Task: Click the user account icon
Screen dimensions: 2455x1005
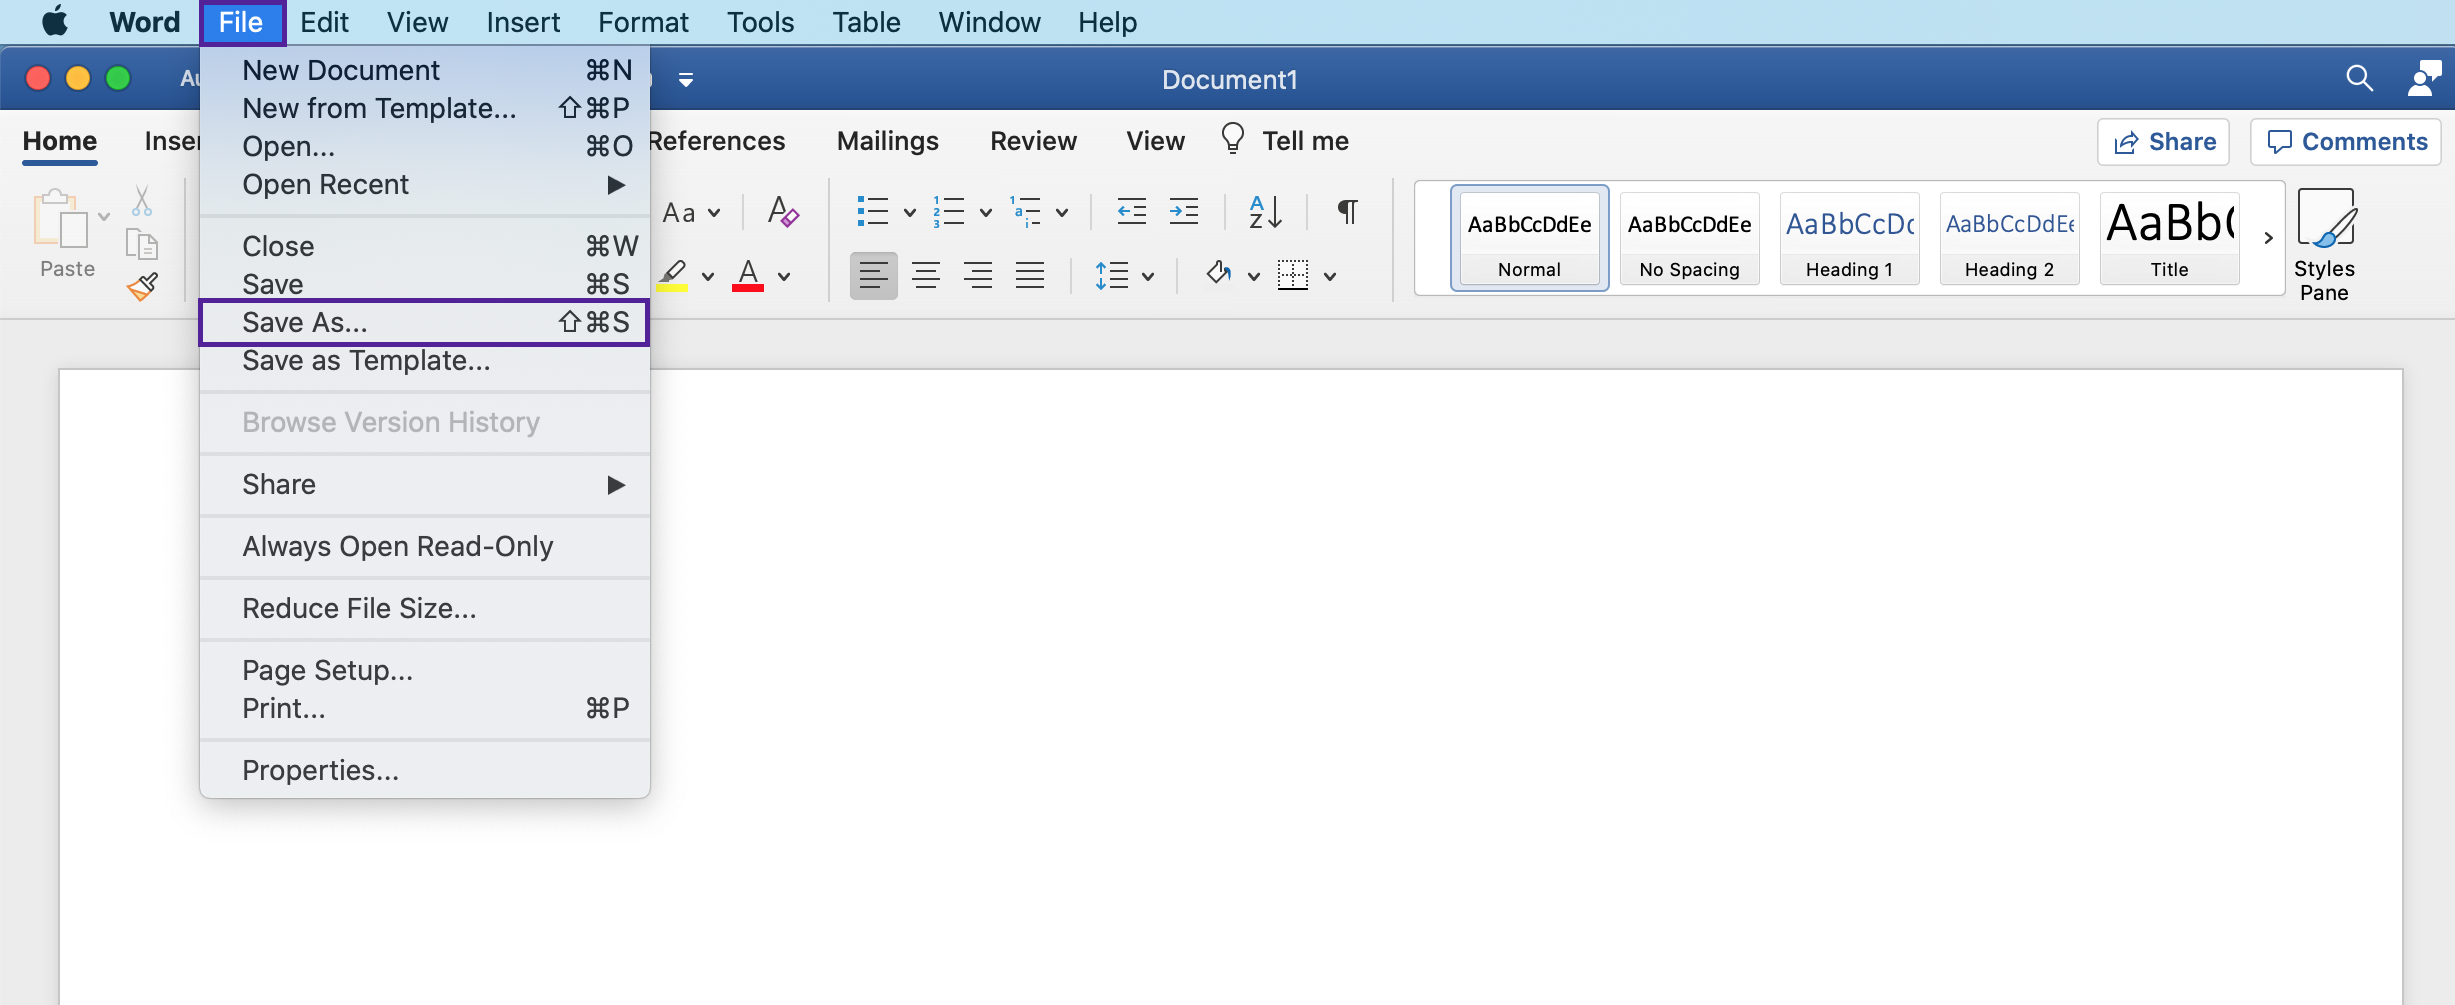Action: click(x=2423, y=78)
